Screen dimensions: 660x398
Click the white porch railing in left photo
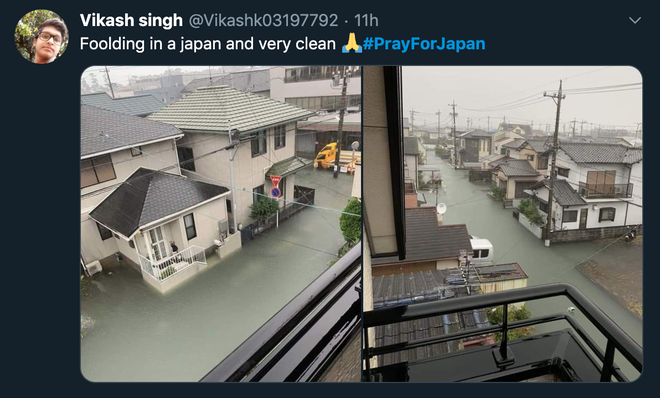pos(173,263)
